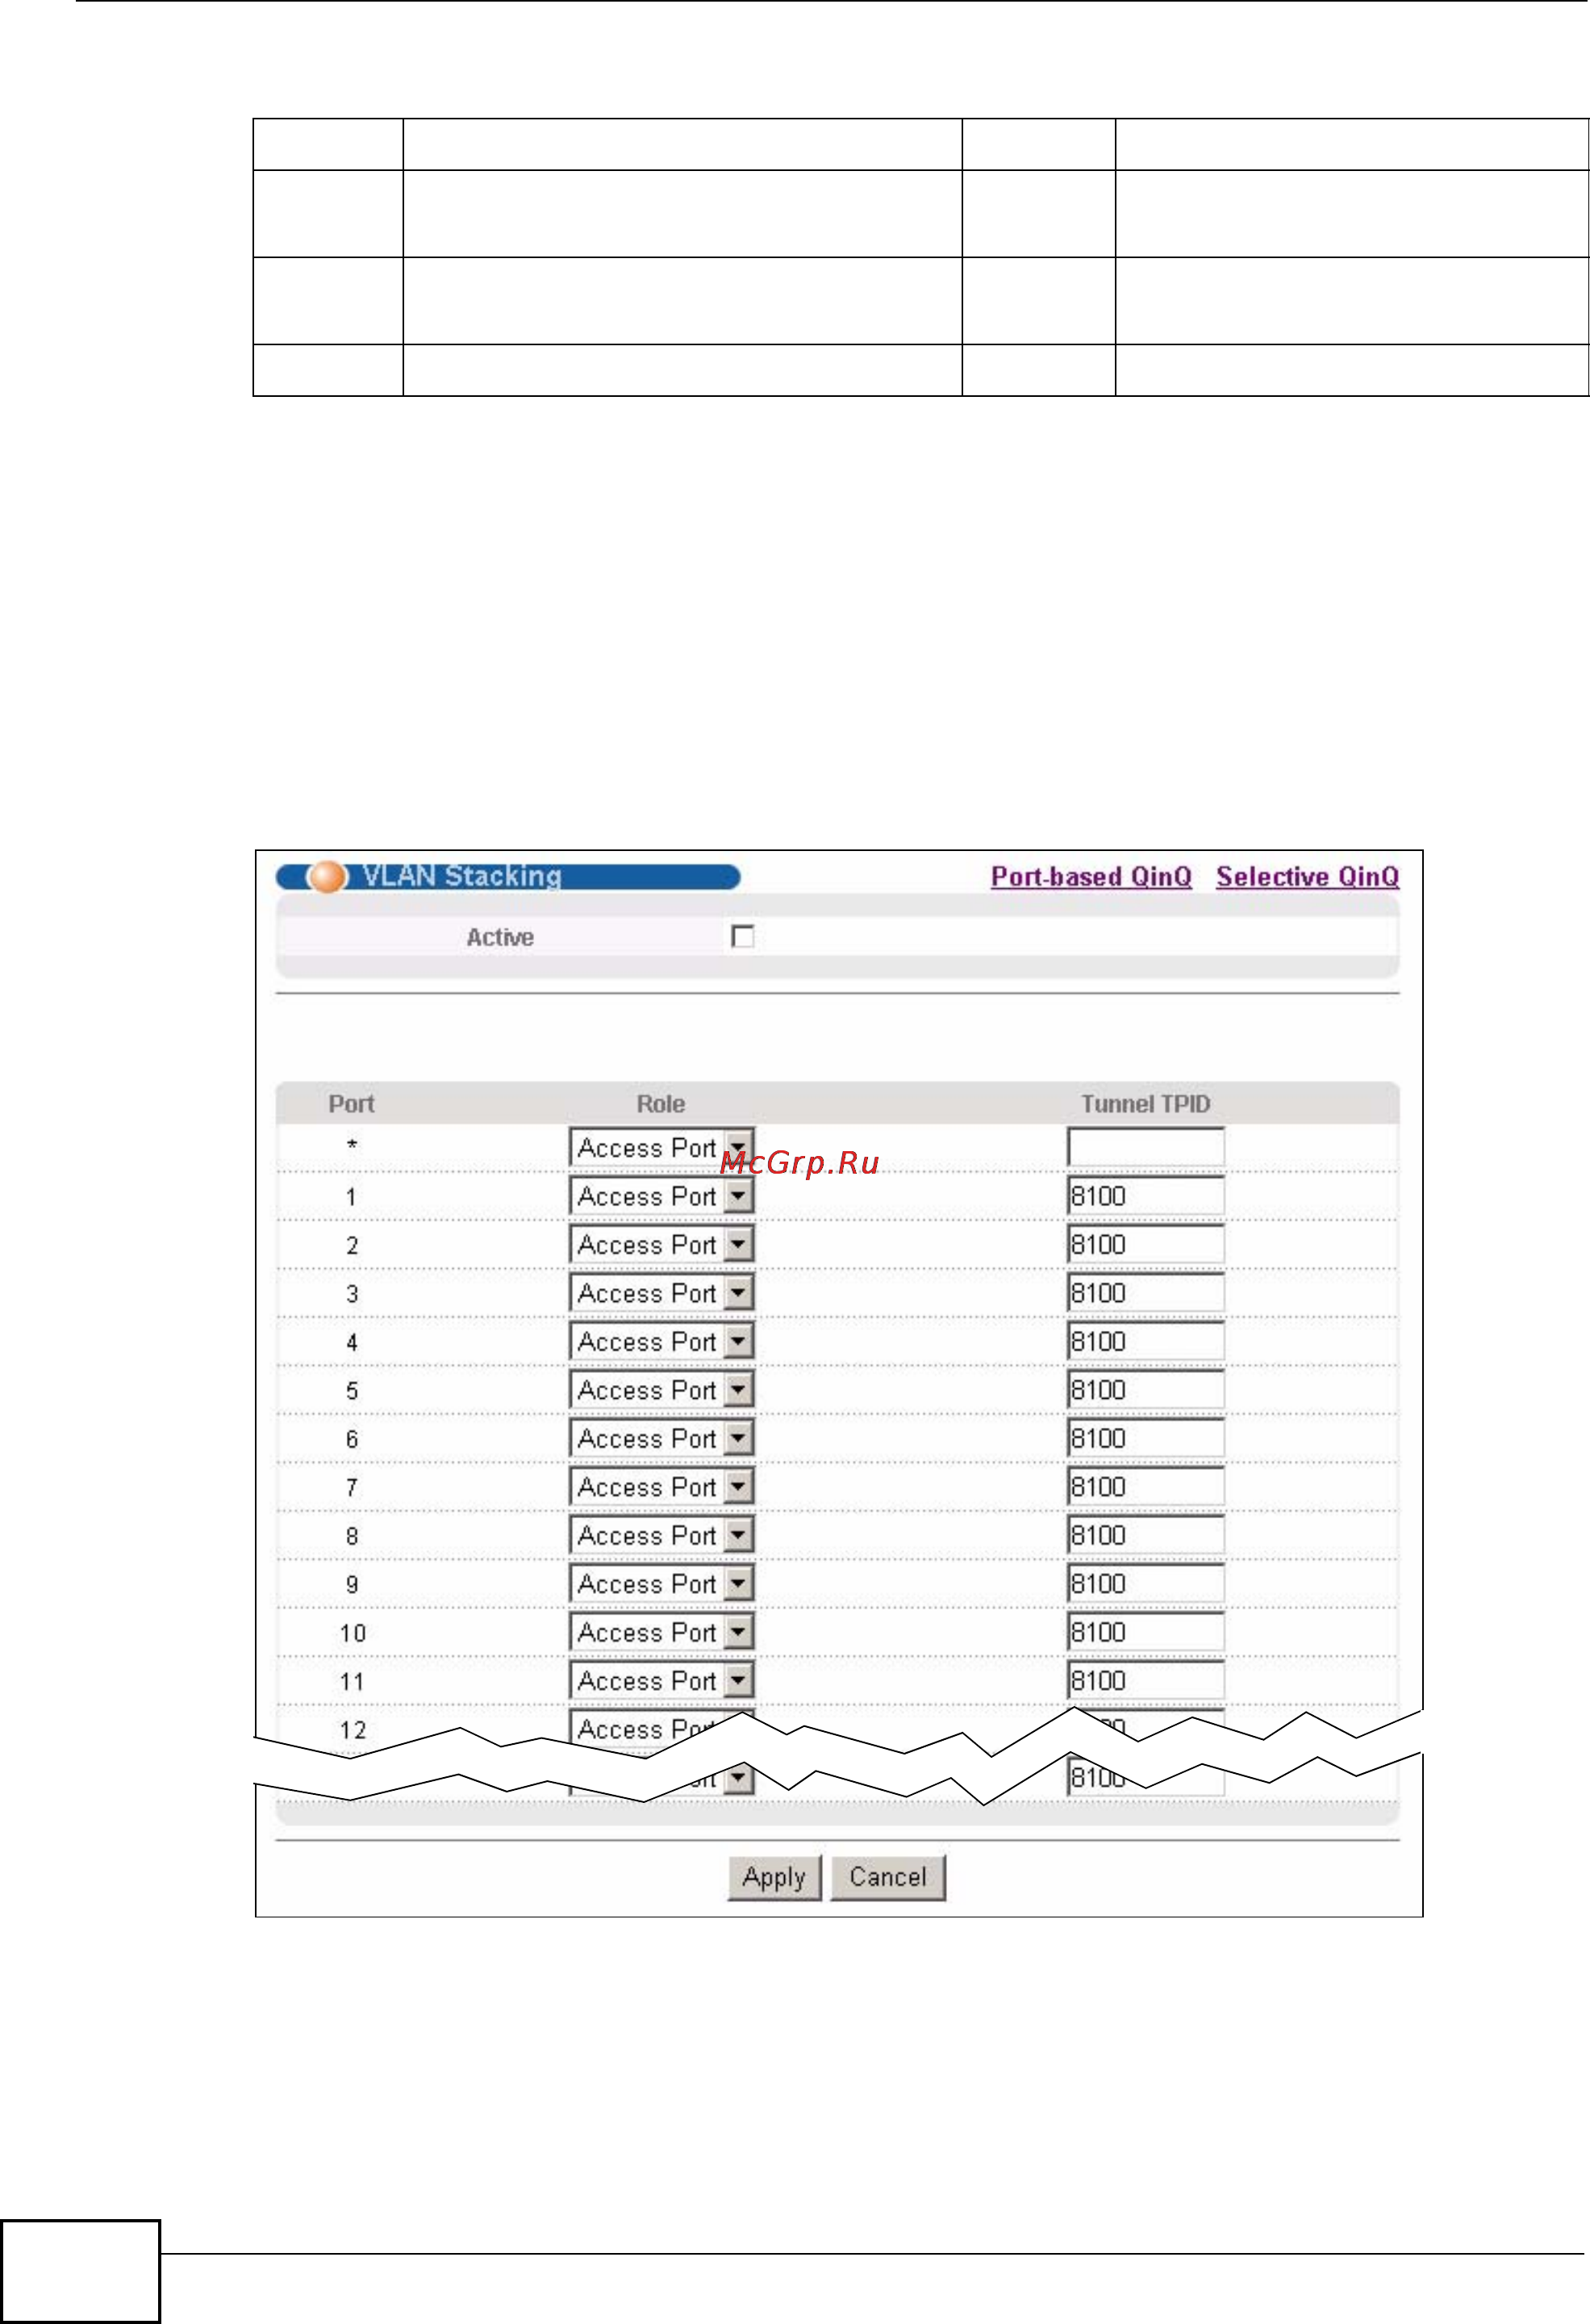The image size is (1590, 2324).
Task: Click the Apply button
Action: point(774,1877)
